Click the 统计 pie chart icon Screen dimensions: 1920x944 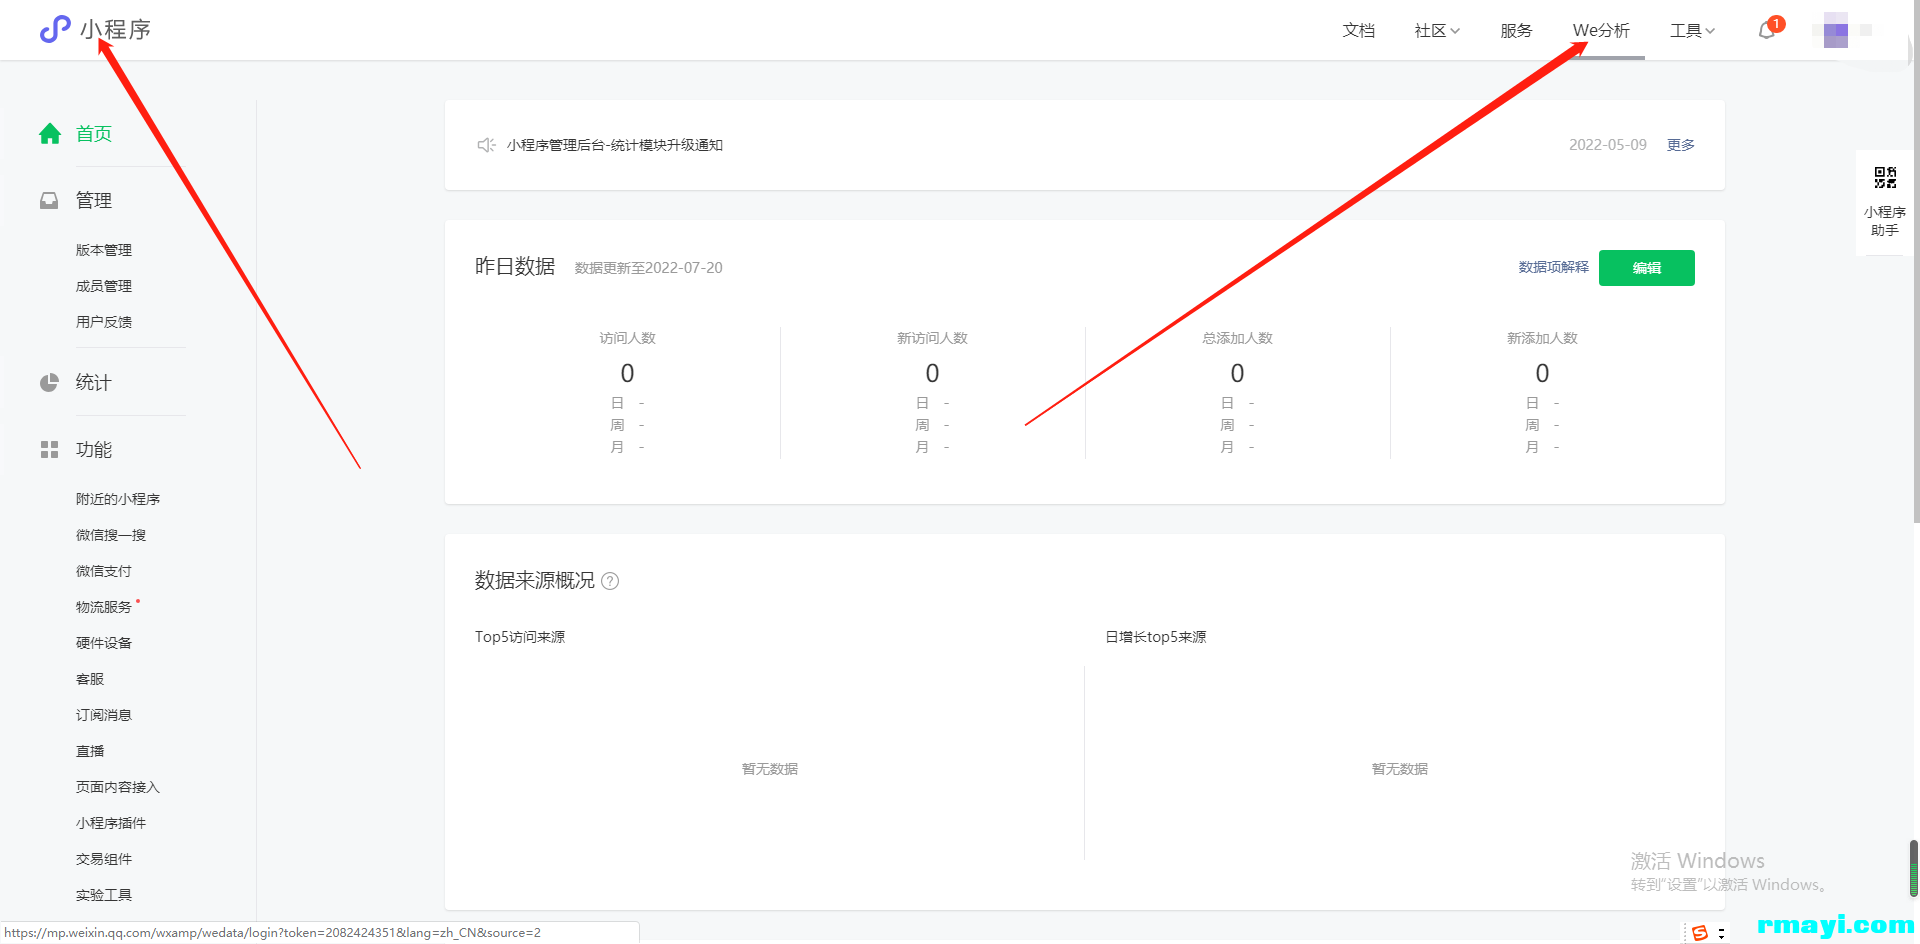tap(49, 383)
